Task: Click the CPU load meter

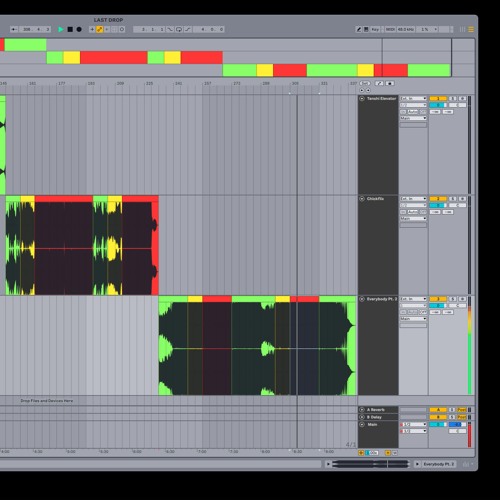Action: [x=427, y=29]
